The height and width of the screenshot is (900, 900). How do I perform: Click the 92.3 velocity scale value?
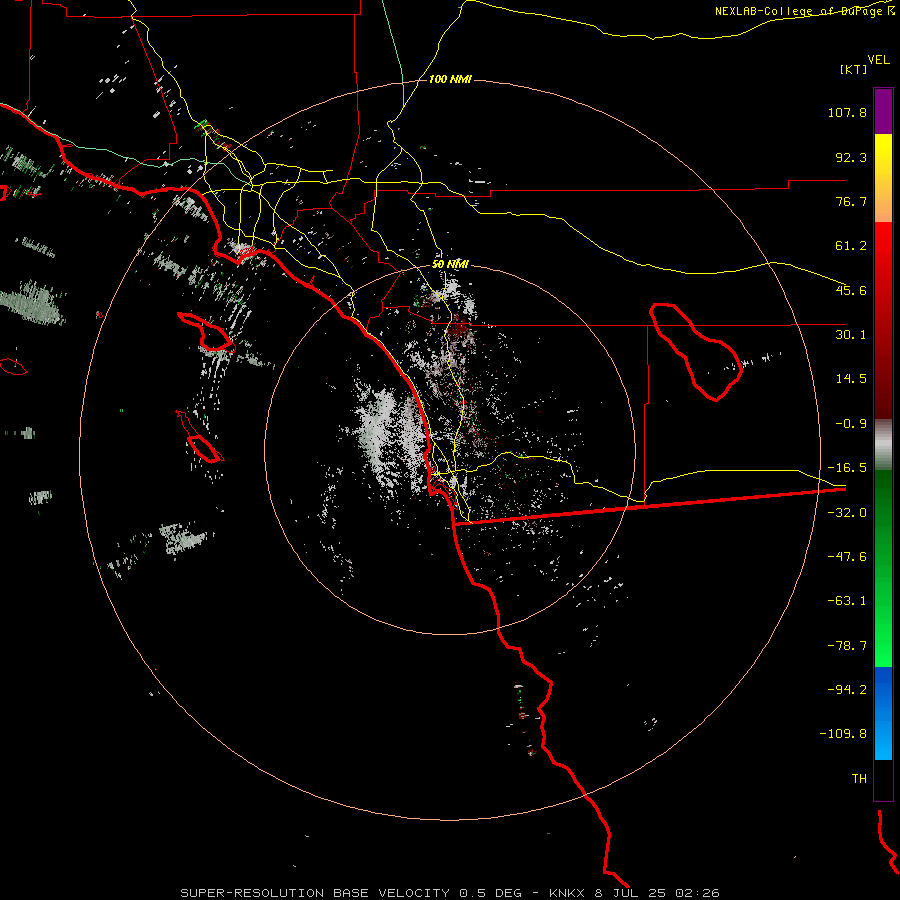[x=851, y=157]
